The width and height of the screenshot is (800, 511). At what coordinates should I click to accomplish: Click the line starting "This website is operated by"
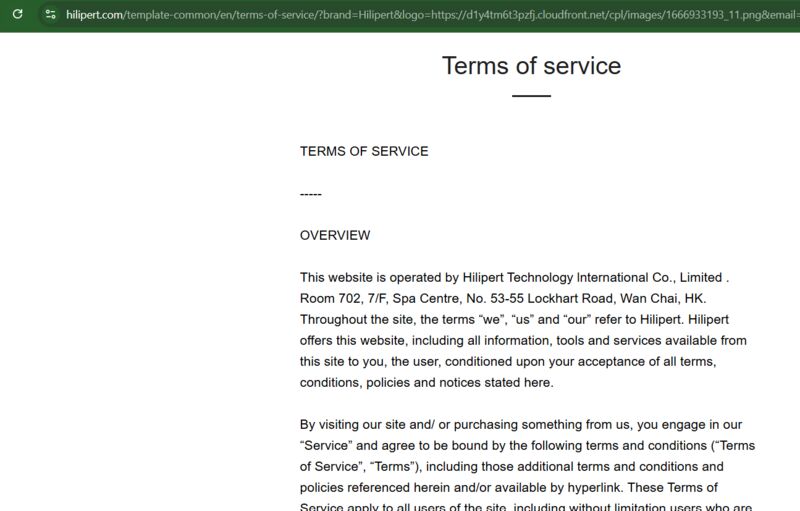[514, 277]
